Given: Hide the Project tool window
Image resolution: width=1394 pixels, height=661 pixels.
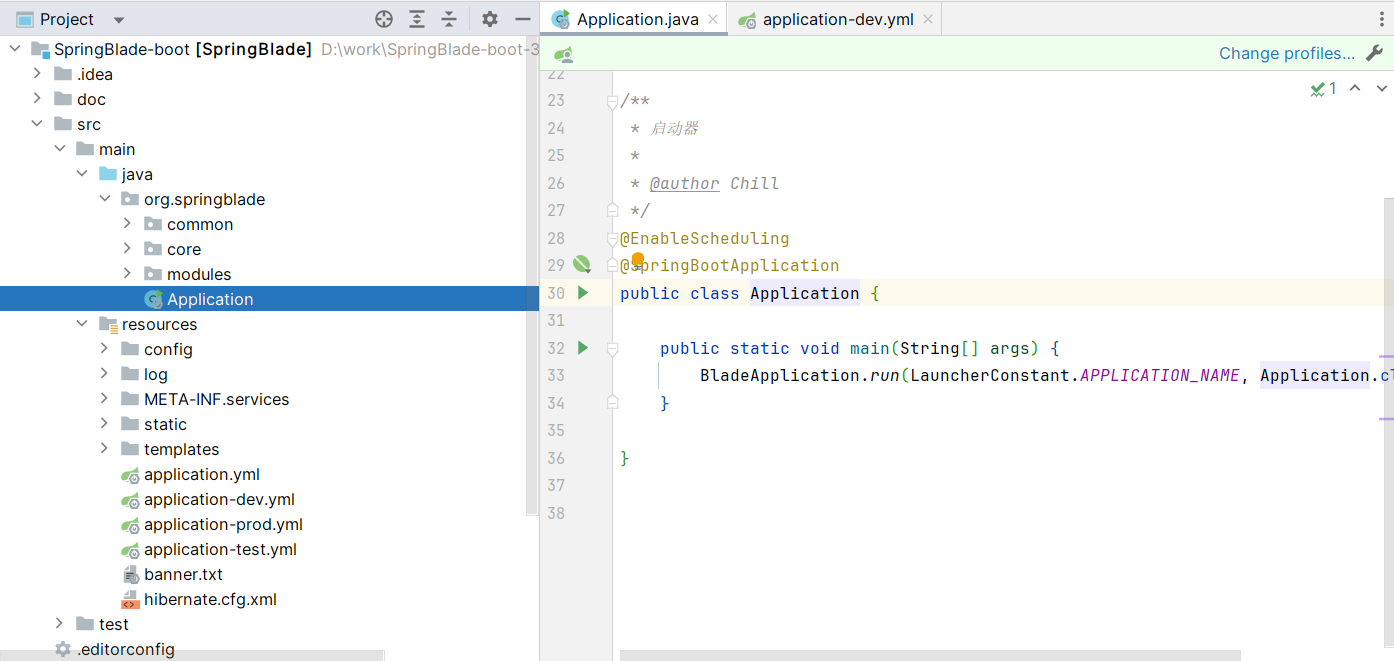Looking at the screenshot, I should point(522,19).
